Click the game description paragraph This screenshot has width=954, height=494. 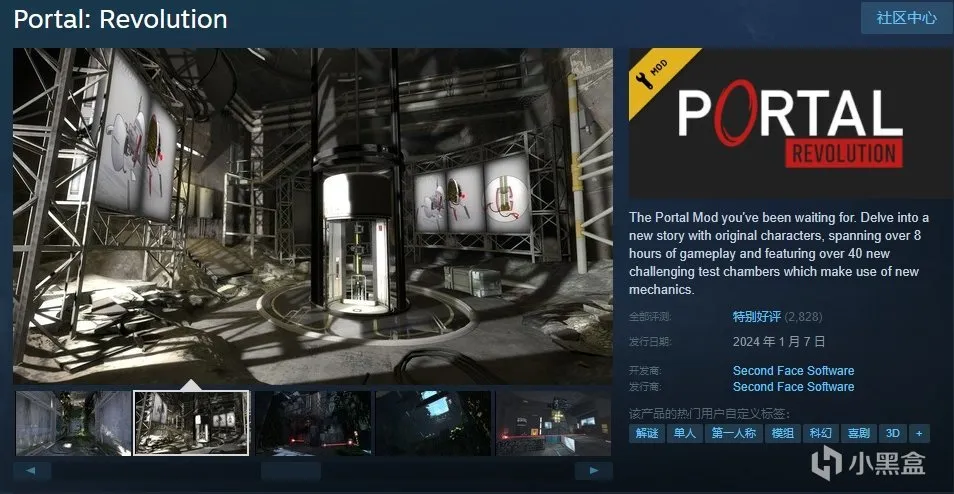(779, 254)
